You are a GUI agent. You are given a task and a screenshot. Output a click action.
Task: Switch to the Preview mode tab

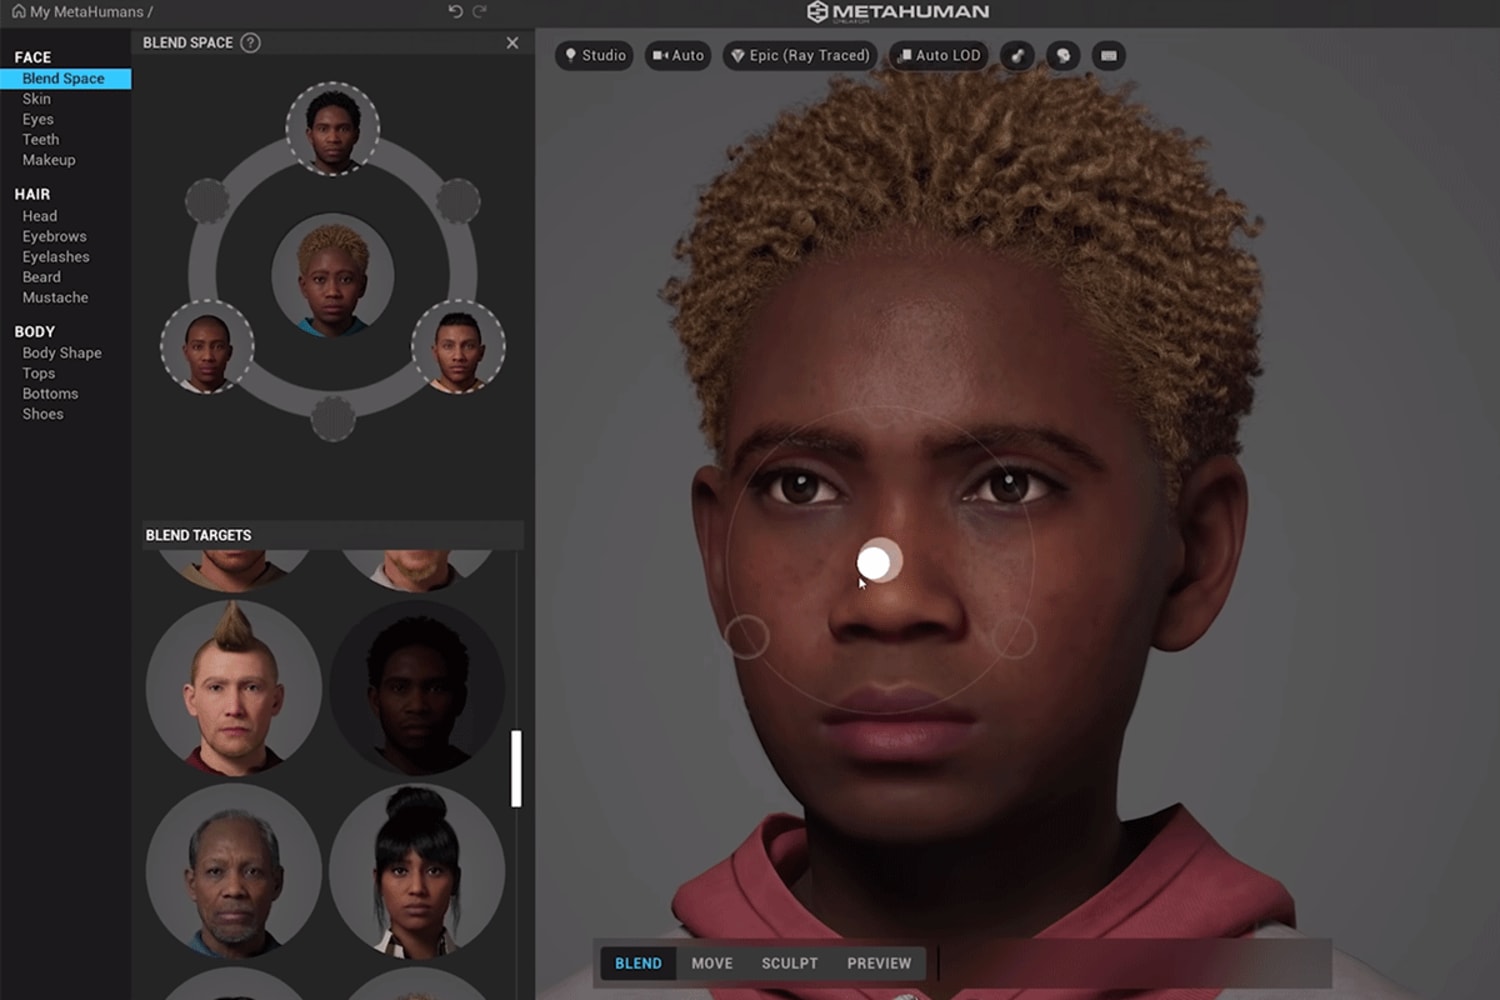coord(879,963)
